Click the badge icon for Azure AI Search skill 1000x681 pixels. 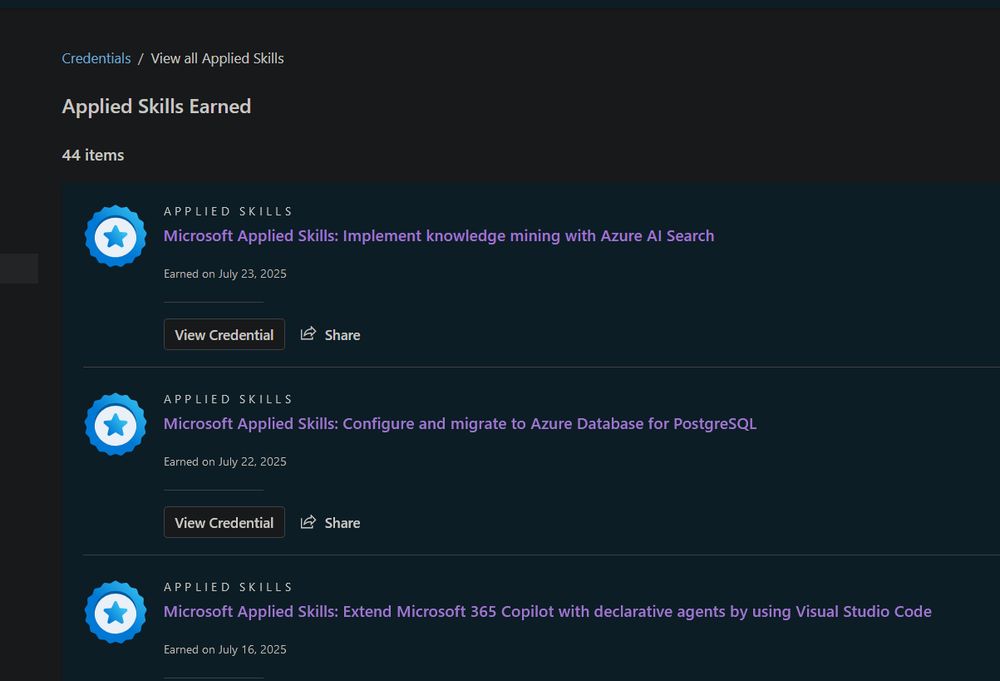click(x=115, y=237)
